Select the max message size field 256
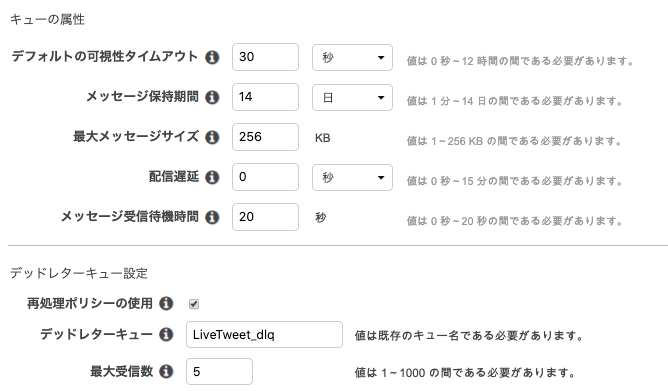Viewport: 668px width, 391px height. (265, 137)
